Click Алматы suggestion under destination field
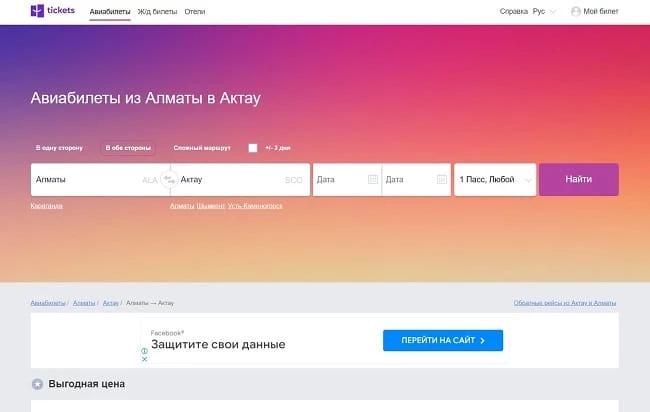Image resolution: width=650 pixels, height=412 pixels. pyautogui.click(x=182, y=206)
